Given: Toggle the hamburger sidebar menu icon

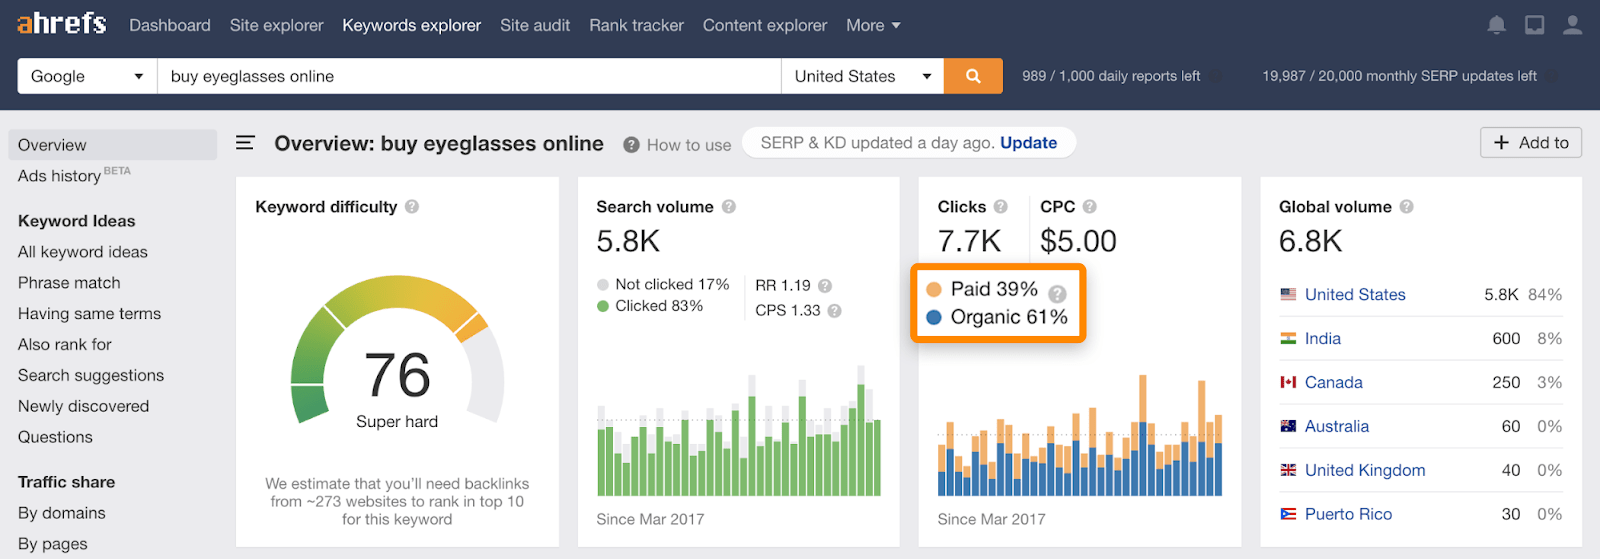Looking at the screenshot, I should (x=245, y=144).
